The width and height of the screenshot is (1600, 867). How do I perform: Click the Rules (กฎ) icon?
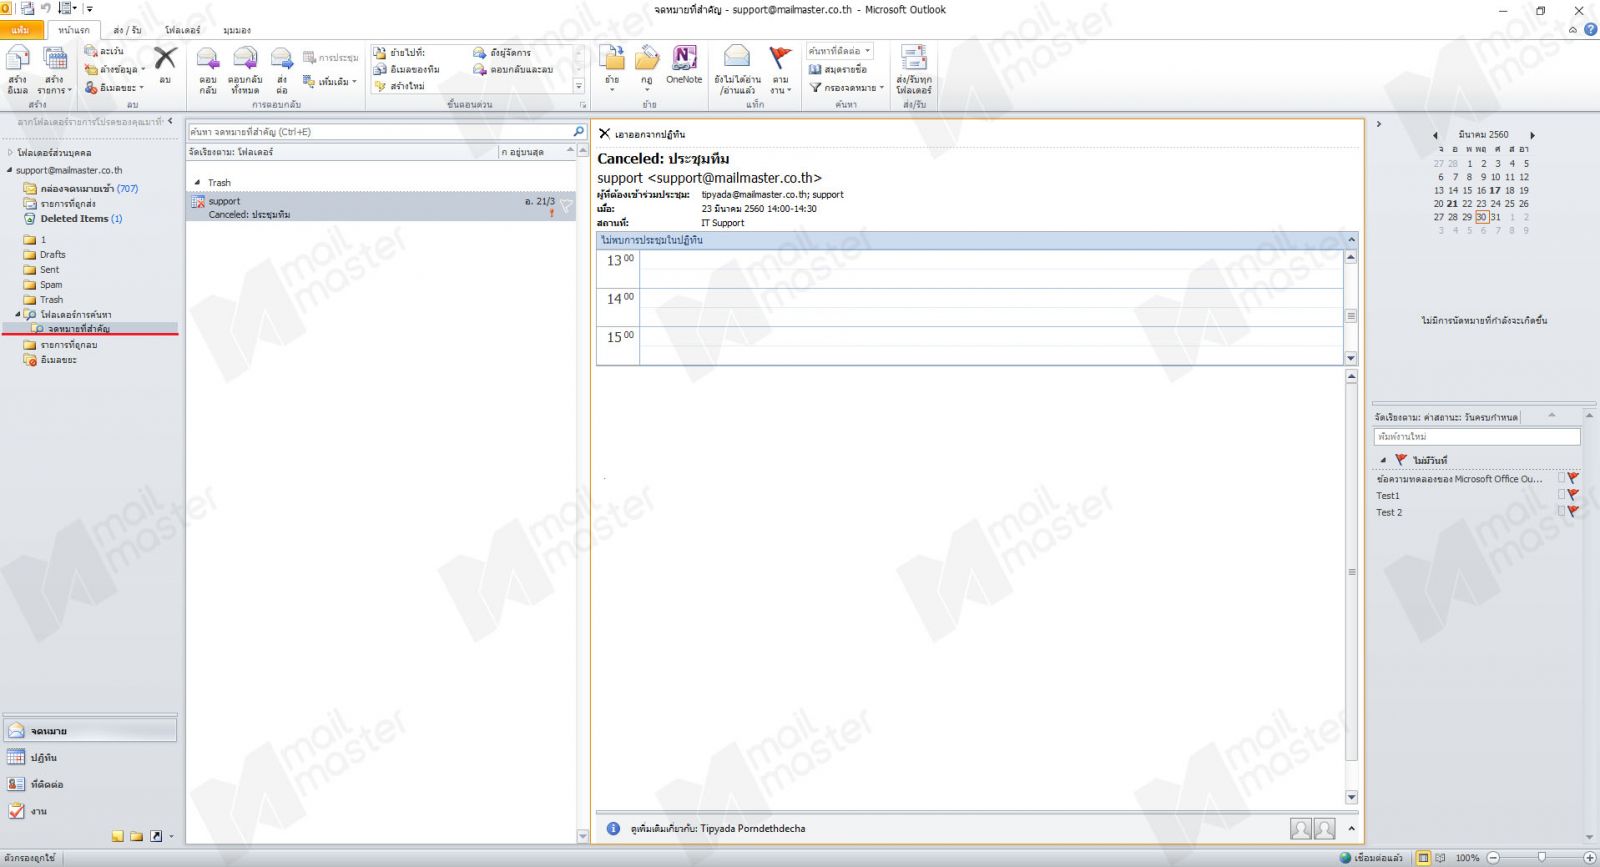pos(647,58)
